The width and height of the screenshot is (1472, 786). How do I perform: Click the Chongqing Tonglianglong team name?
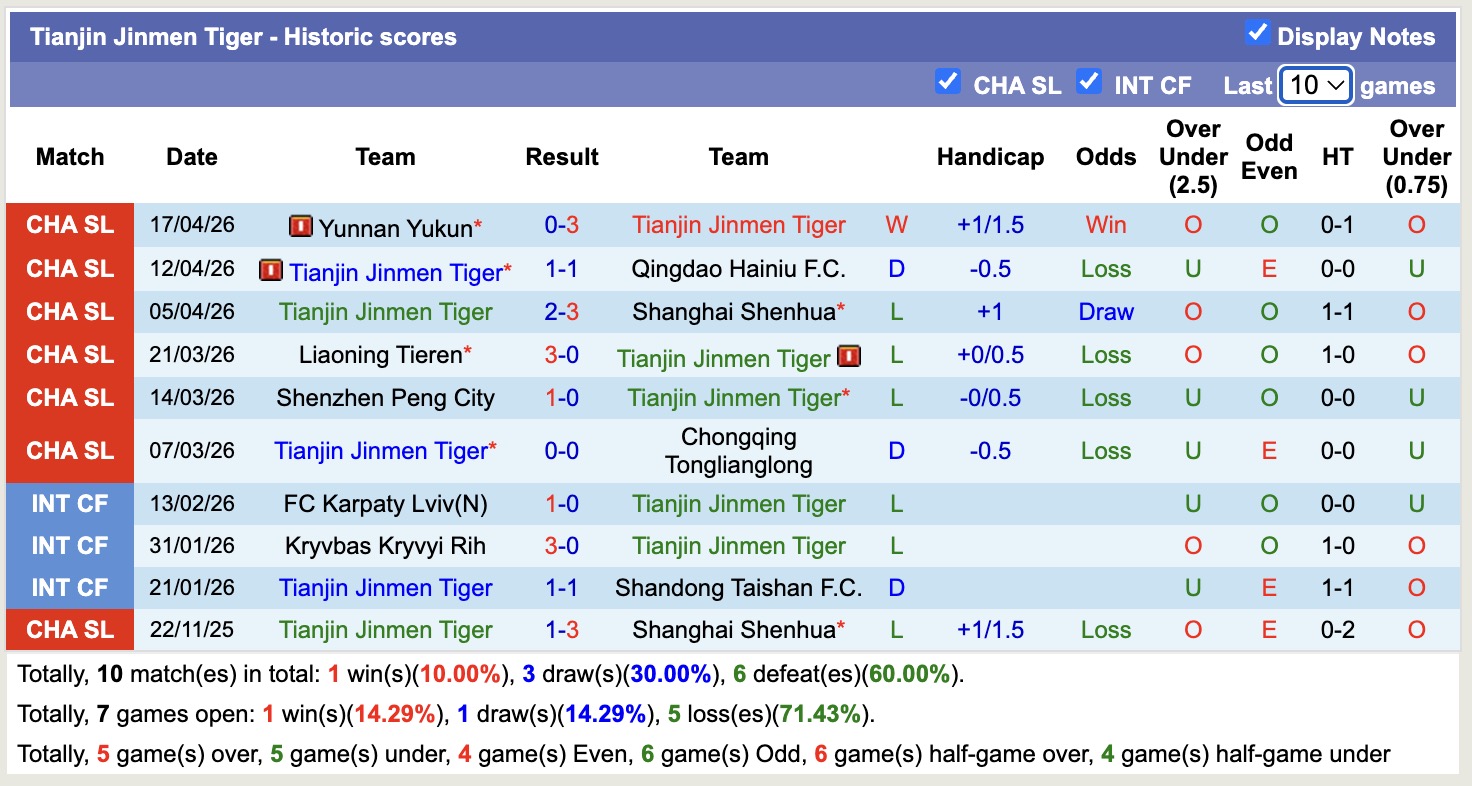click(x=738, y=450)
